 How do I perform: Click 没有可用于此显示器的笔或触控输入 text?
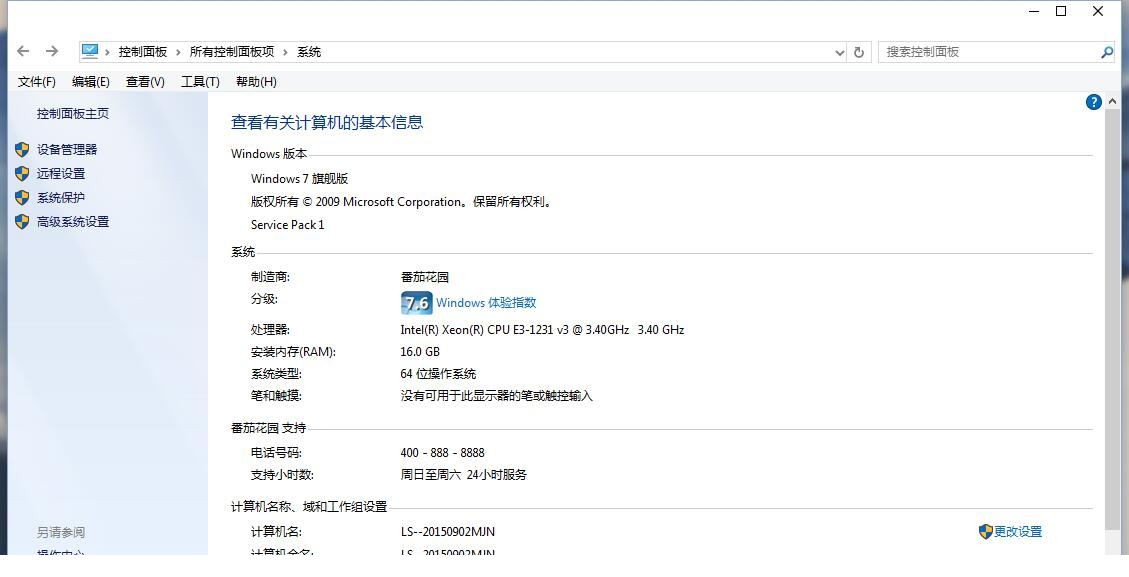496,395
